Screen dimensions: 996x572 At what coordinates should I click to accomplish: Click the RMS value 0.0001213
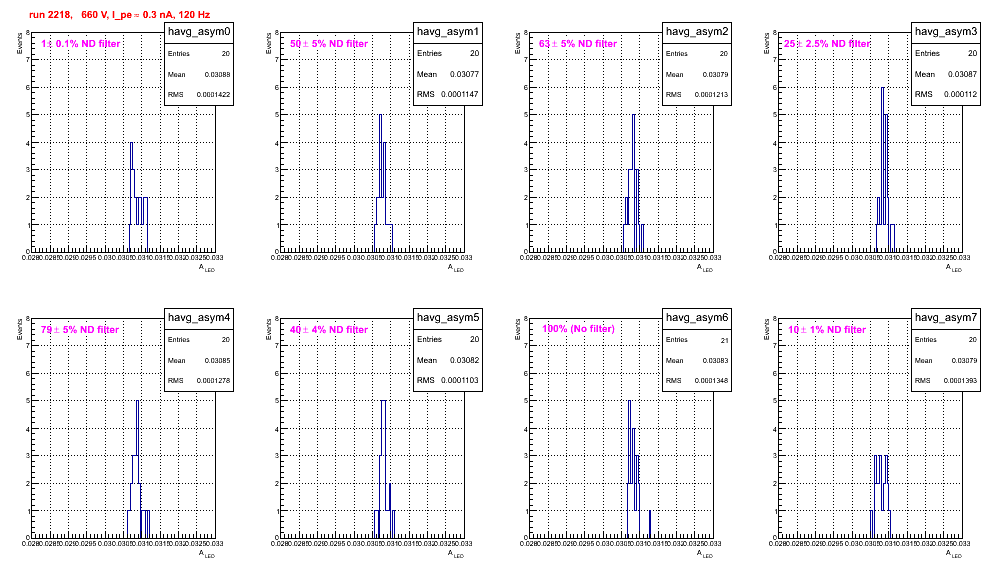coord(711,95)
